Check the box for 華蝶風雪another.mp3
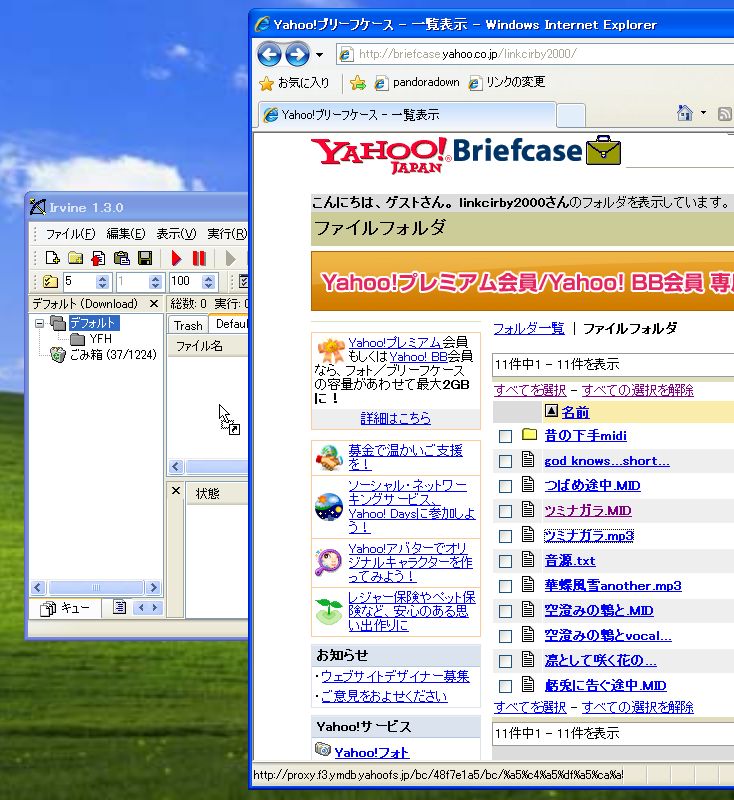Viewport: 734px width, 800px height. 505,586
